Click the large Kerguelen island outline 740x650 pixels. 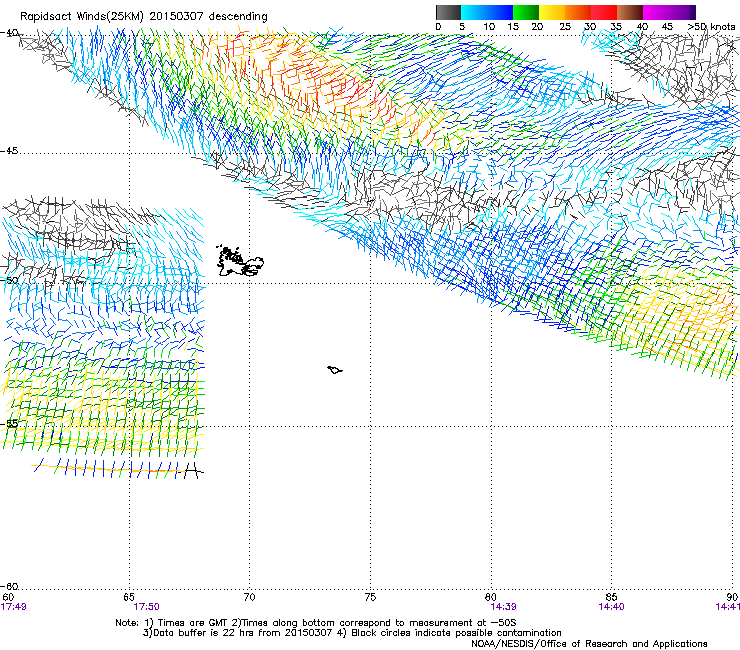238,261
